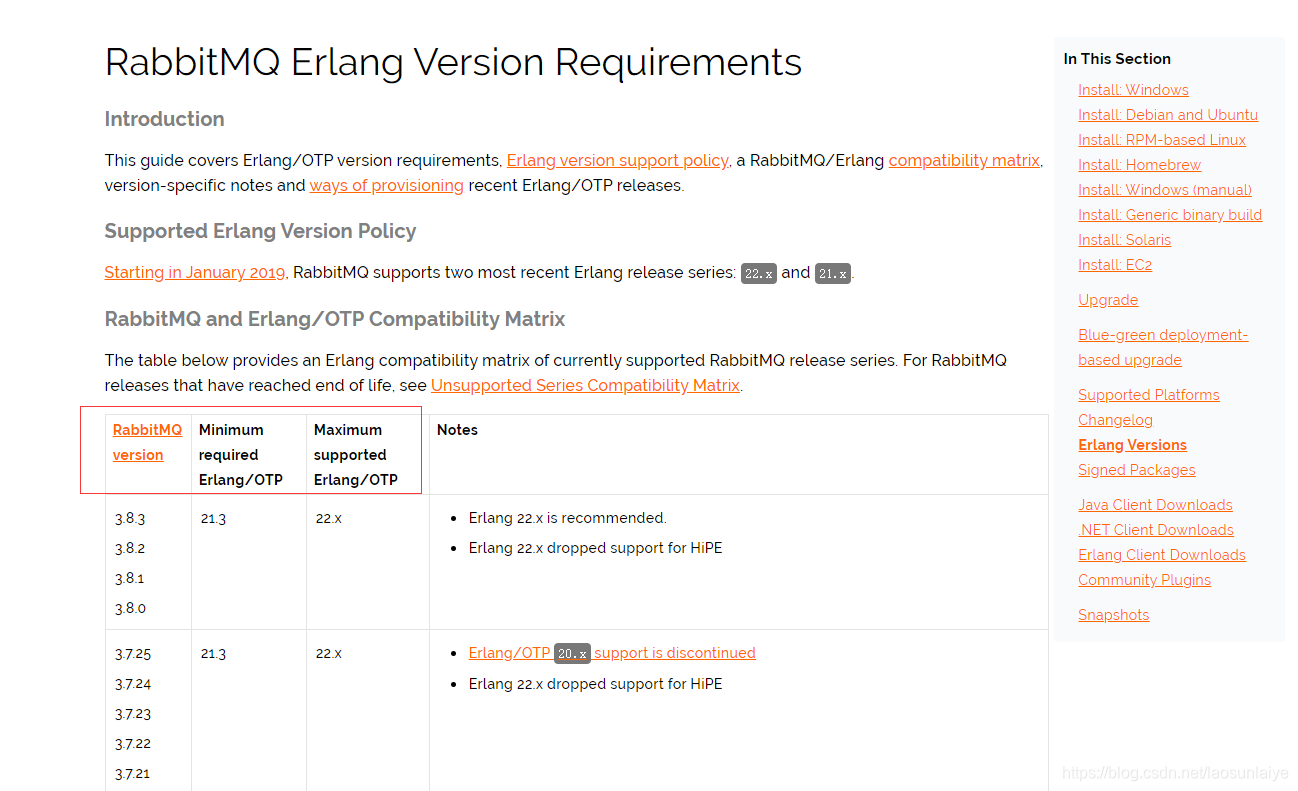Open Install: Generic binary build

1170,215
